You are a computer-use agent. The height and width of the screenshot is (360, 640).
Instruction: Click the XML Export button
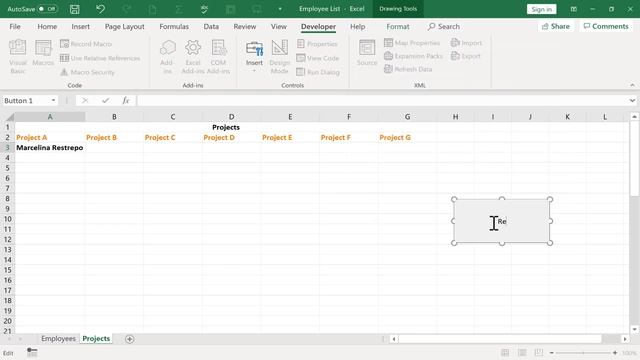[466, 56]
